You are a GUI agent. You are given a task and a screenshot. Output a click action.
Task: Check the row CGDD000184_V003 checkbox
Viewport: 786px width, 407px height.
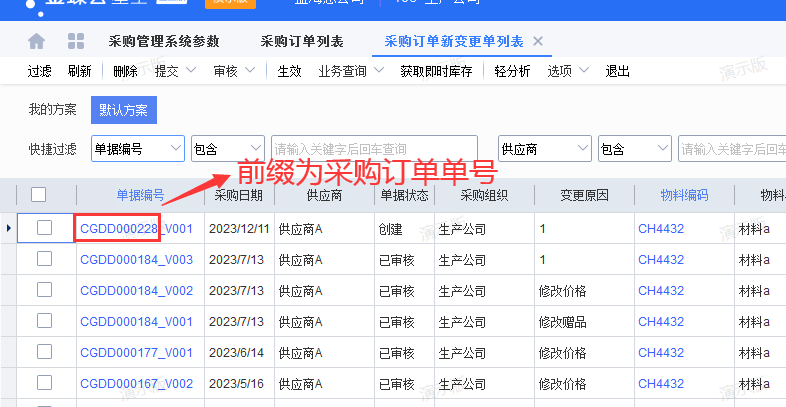click(45, 259)
